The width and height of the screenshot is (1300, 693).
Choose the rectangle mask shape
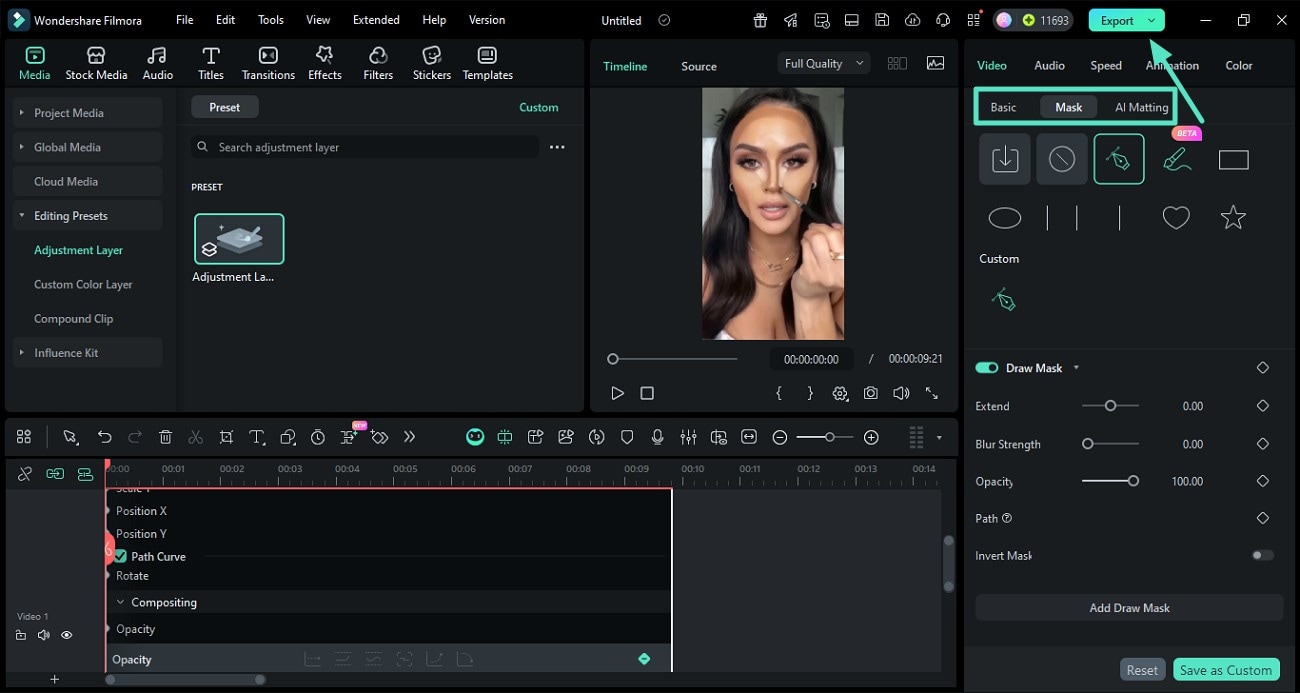(1233, 158)
